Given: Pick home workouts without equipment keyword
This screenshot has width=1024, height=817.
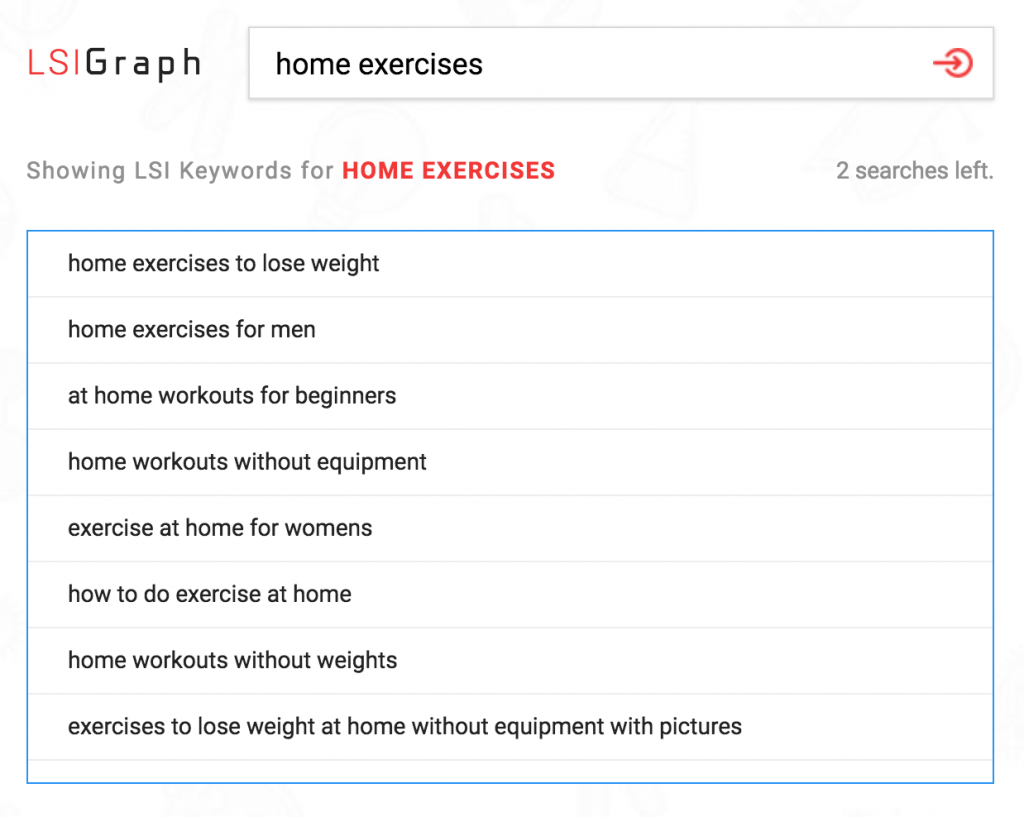Looking at the screenshot, I should pos(246,462).
